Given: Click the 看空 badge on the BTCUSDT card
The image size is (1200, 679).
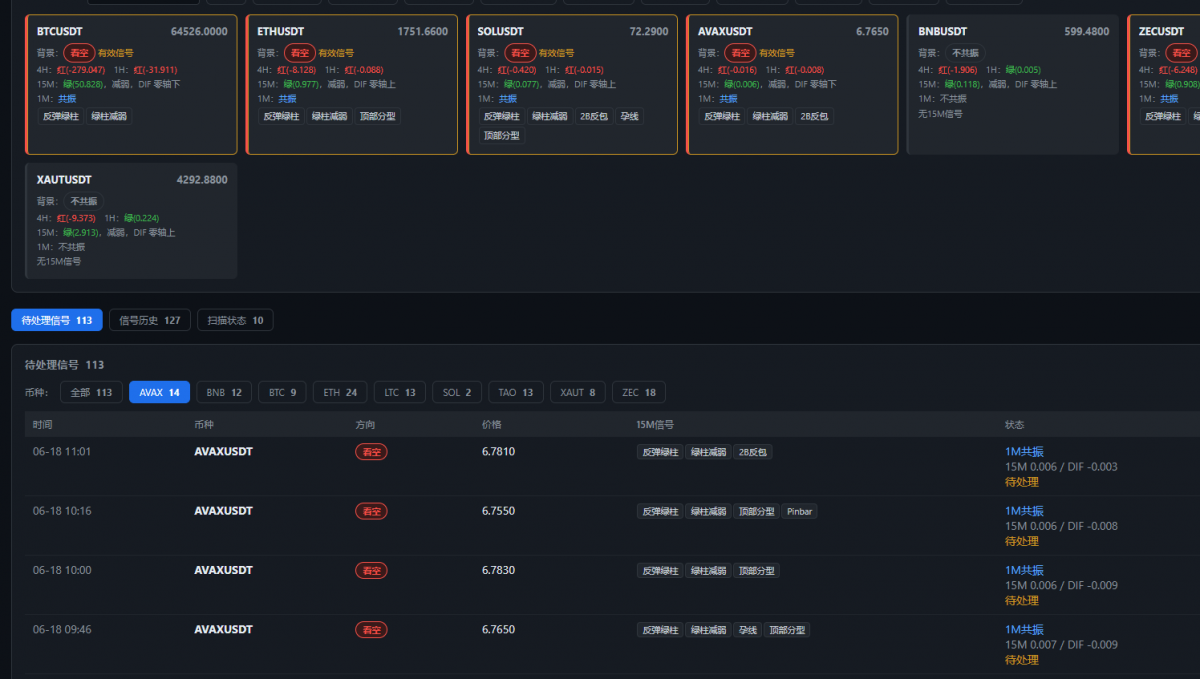Looking at the screenshot, I should tap(79, 53).
